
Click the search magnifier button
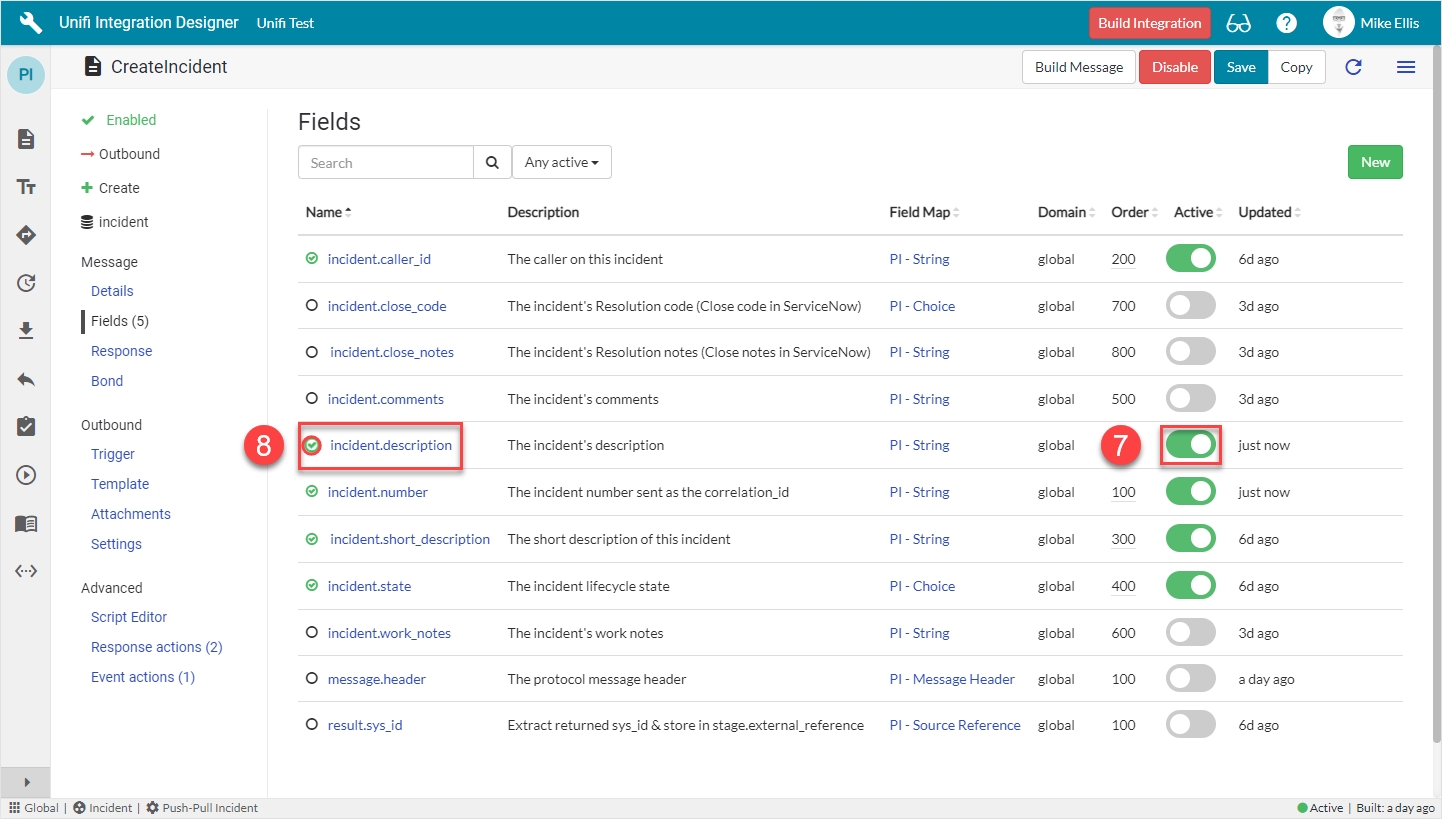(x=492, y=163)
